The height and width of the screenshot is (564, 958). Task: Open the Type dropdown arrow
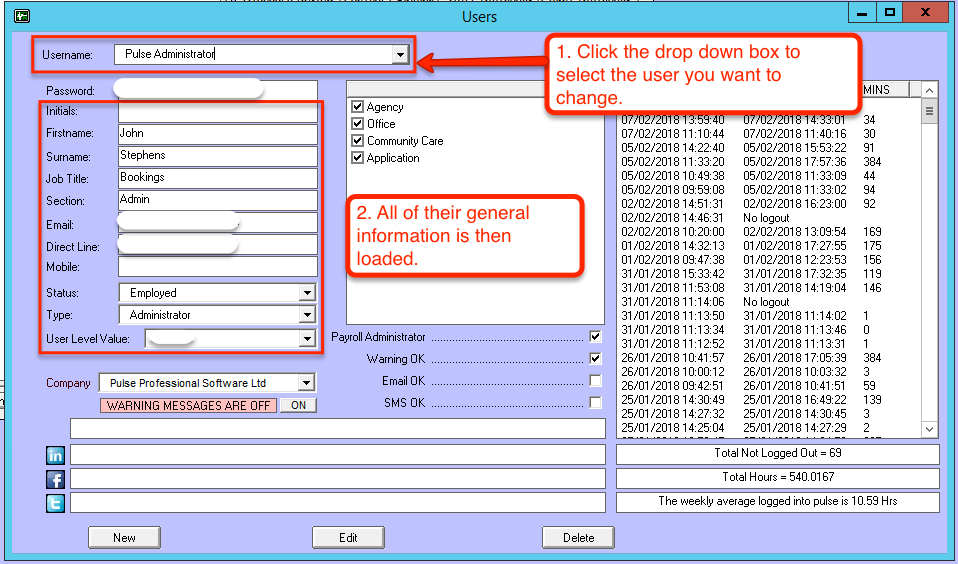[307, 315]
